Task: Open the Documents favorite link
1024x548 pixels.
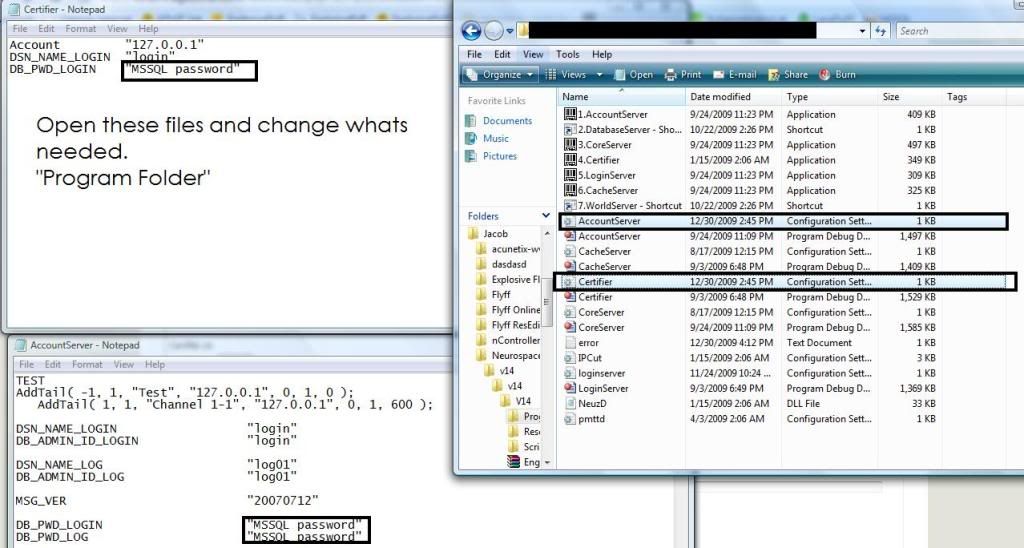Action: tap(507, 121)
